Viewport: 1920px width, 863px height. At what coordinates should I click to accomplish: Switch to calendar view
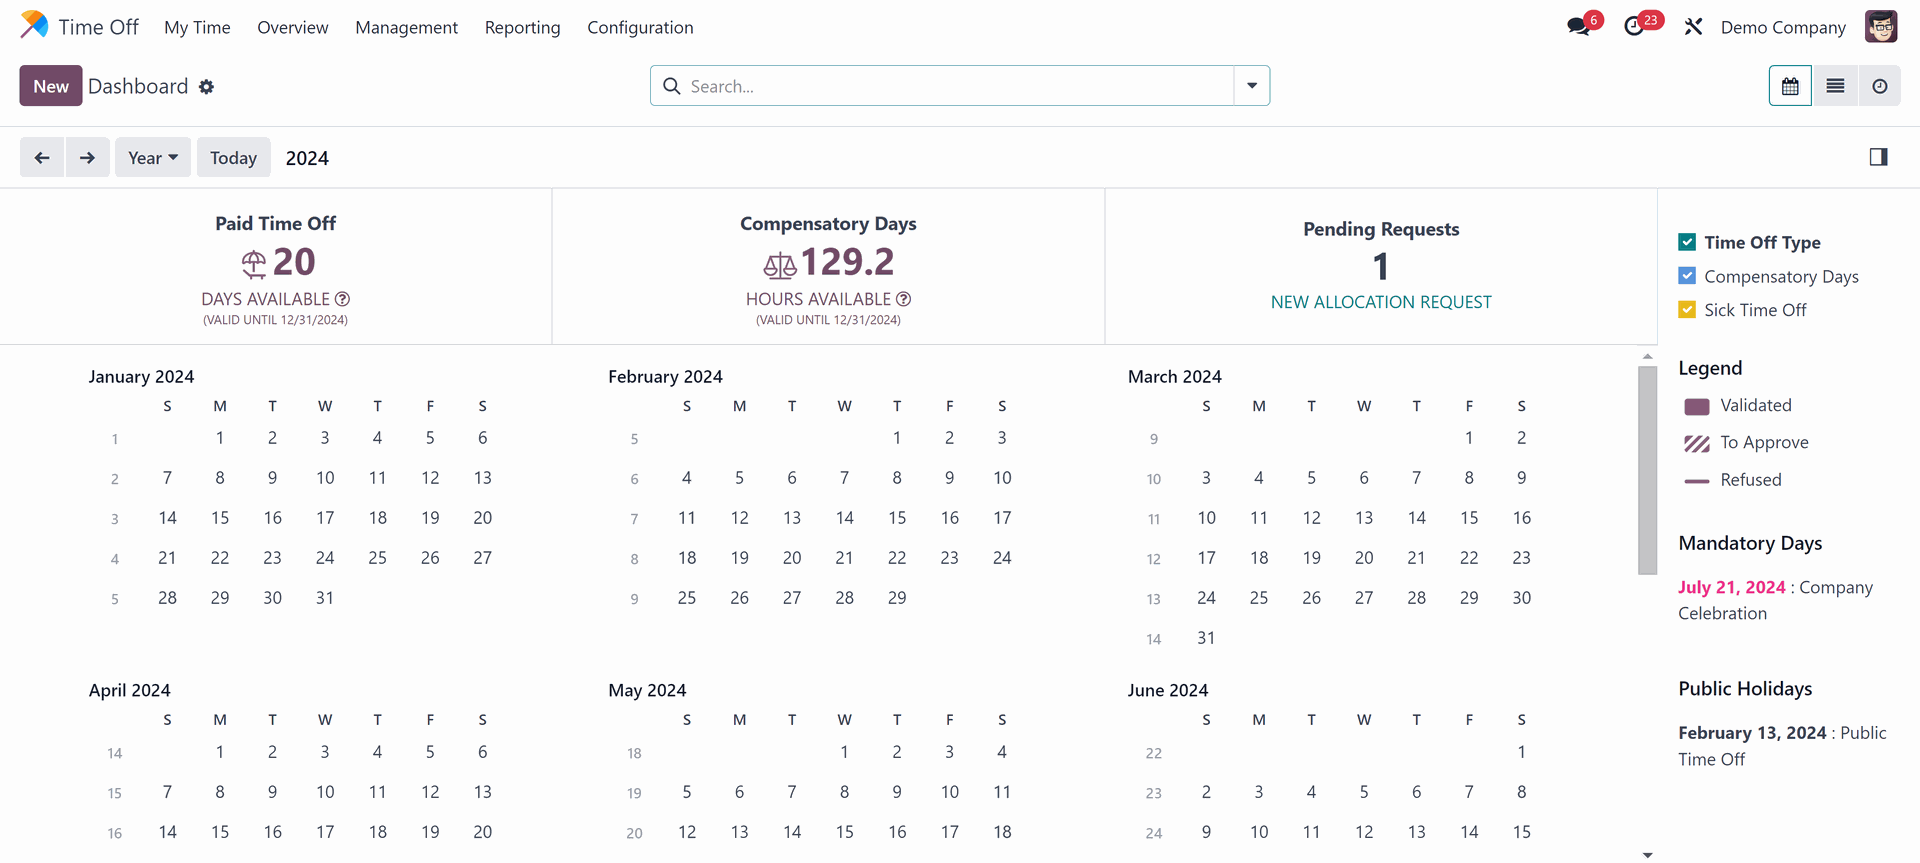(x=1790, y=86)
